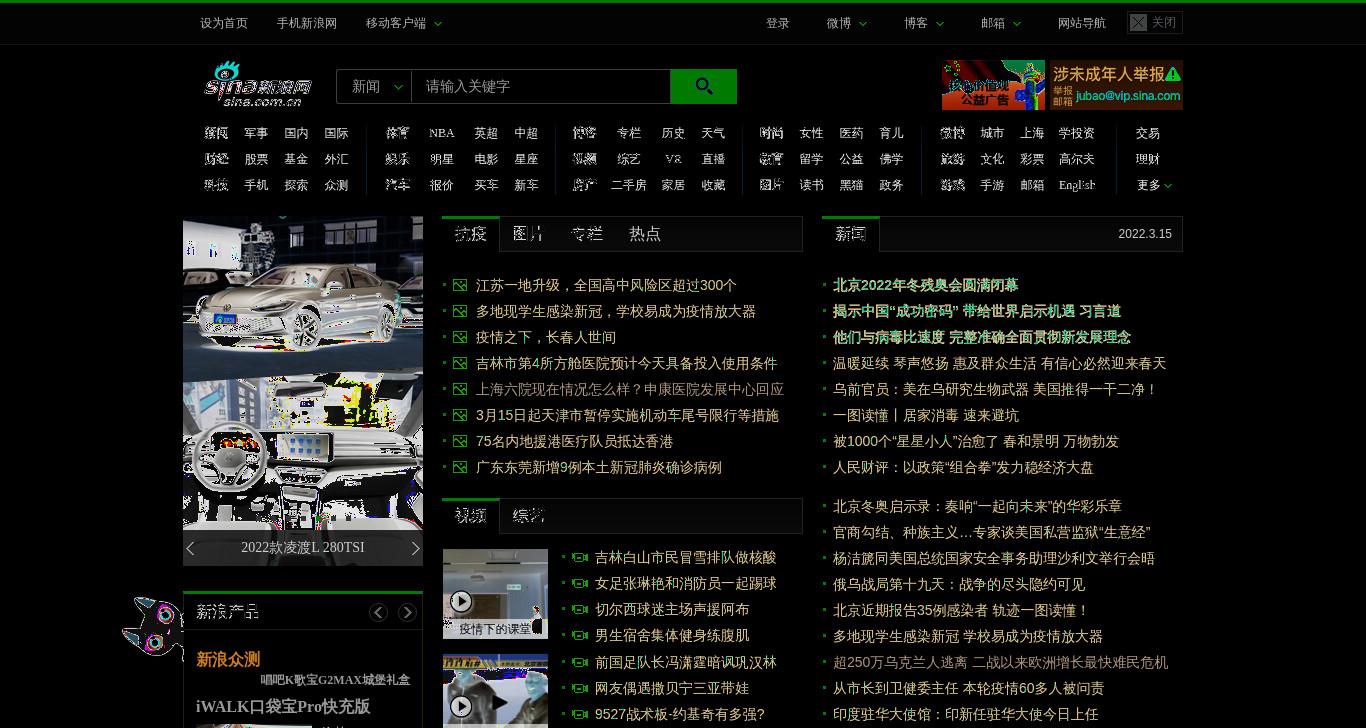Screen dimensions: 1366x728
Task: Show previous slide in car carousel
Action: (x=191, y=548)
